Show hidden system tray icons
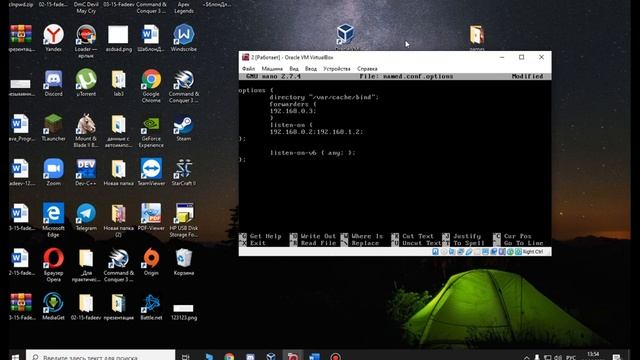 [527, 357]
